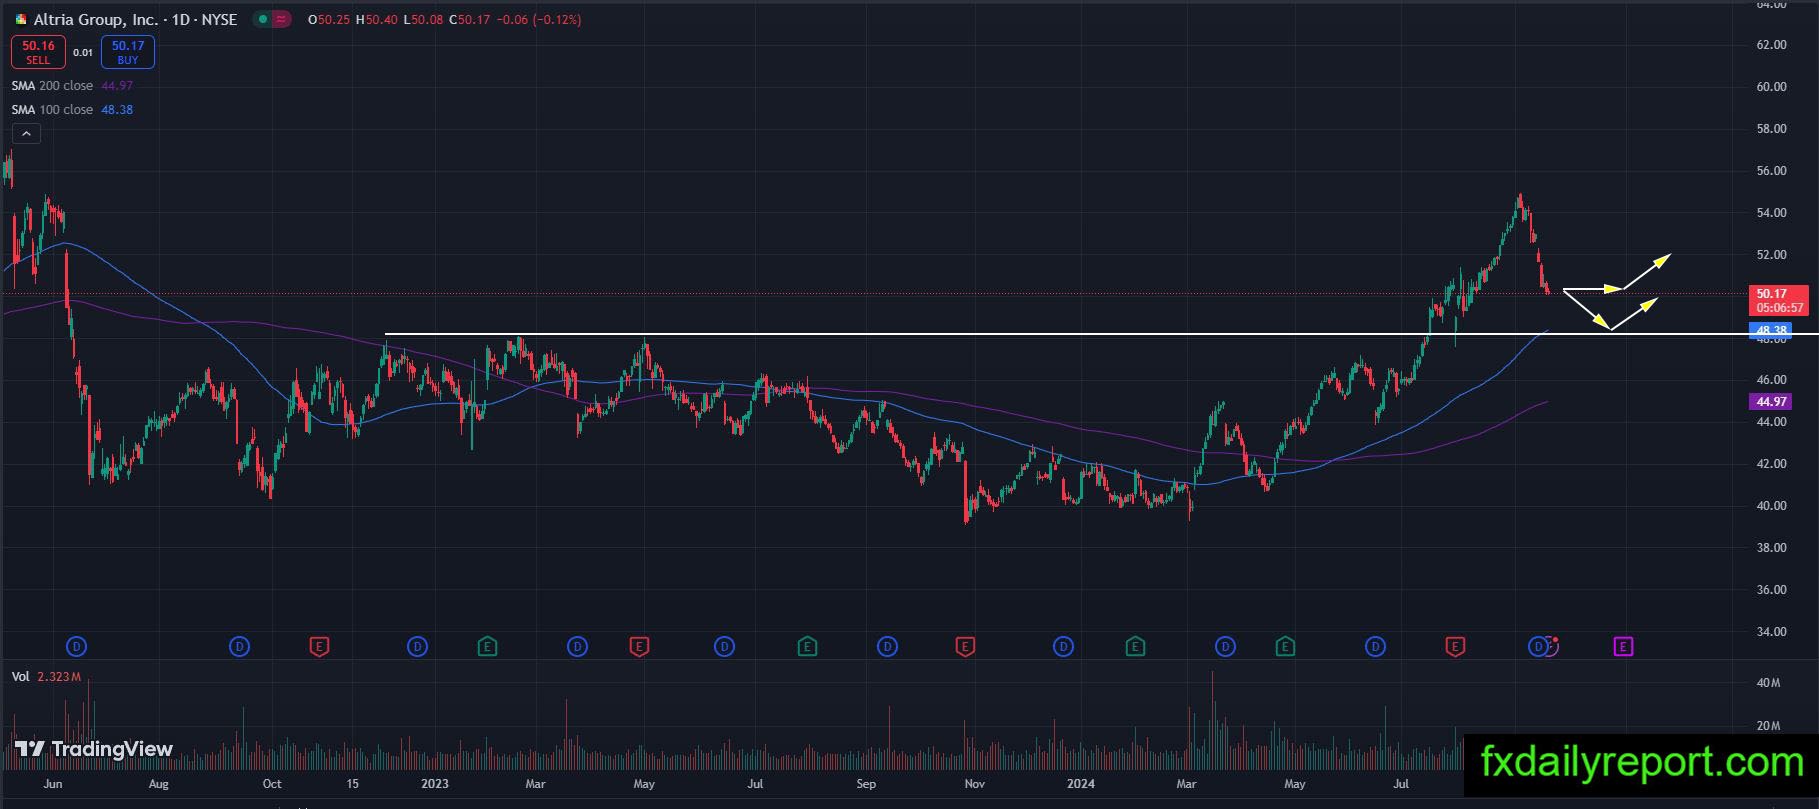Click the 36.00 price axis label

[1771, 590]
